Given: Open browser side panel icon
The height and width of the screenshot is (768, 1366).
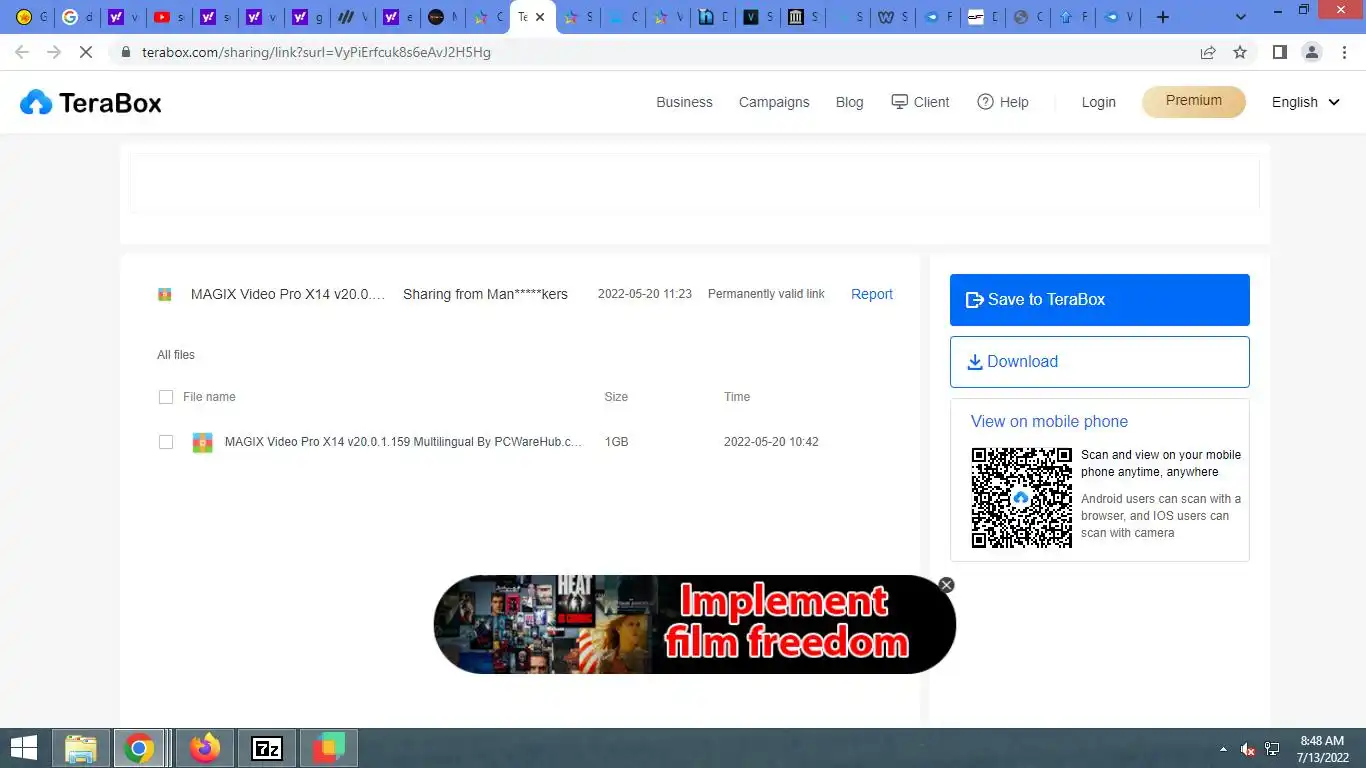Looking at the screenshot, I should point(1279,52).
